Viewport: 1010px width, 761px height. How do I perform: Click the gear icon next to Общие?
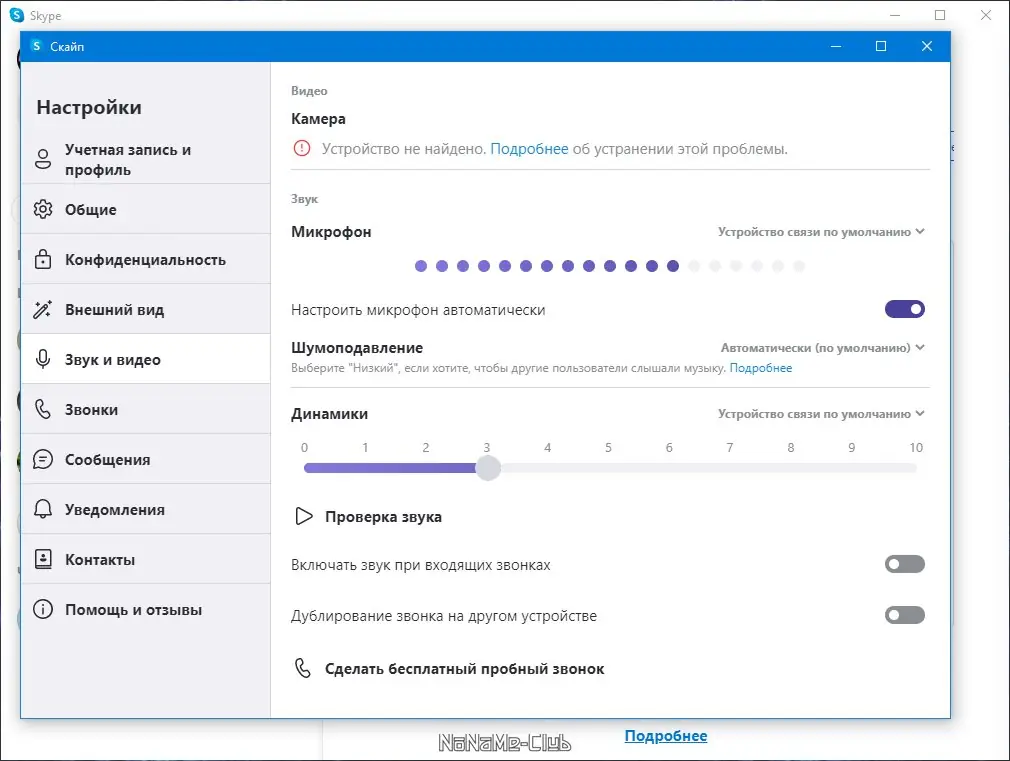pyautogui.click(x=43, y=209)
